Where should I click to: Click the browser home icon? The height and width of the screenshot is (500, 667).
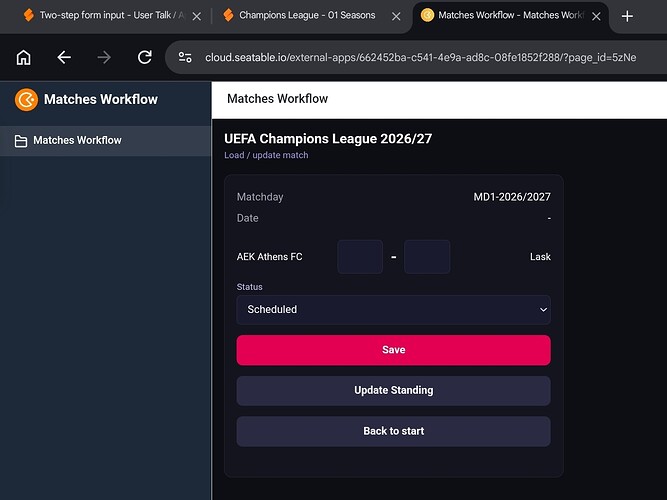point(23,57)
